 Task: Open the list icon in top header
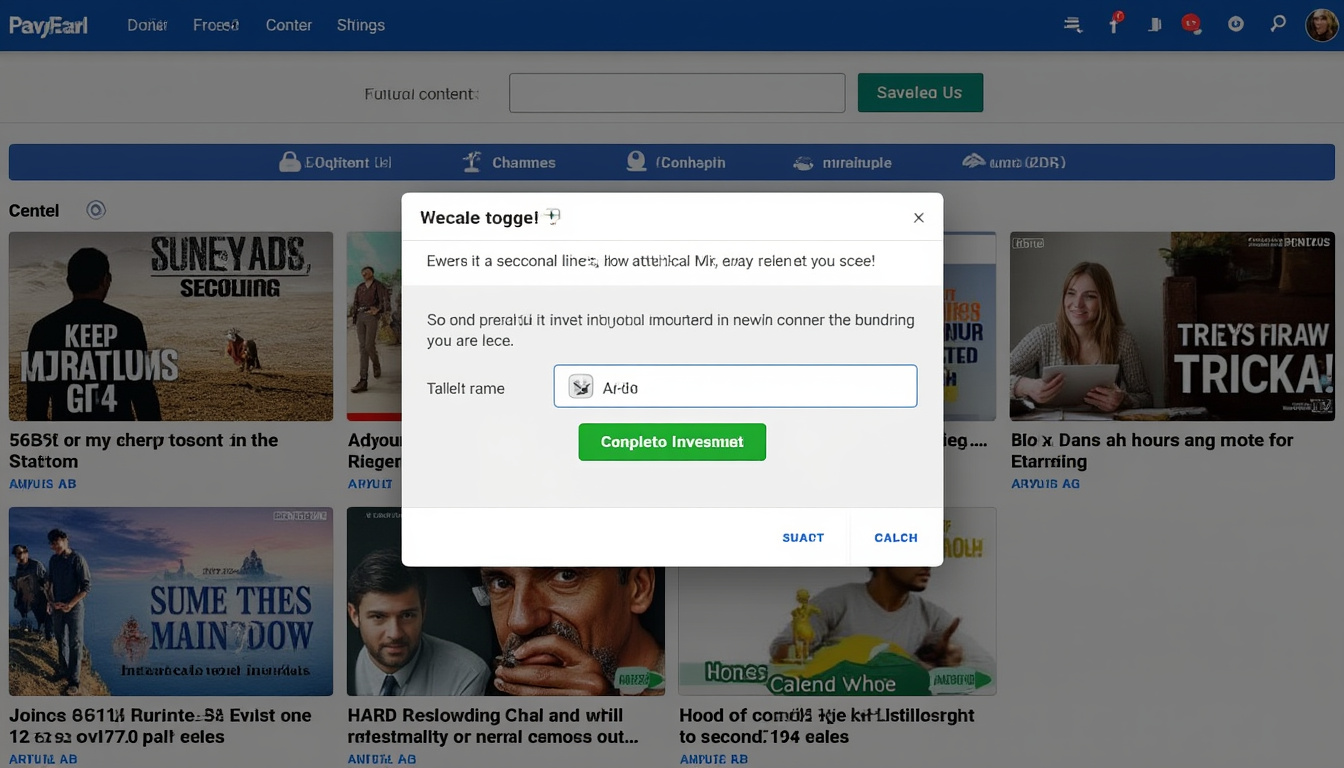(x=1073, y=25)
